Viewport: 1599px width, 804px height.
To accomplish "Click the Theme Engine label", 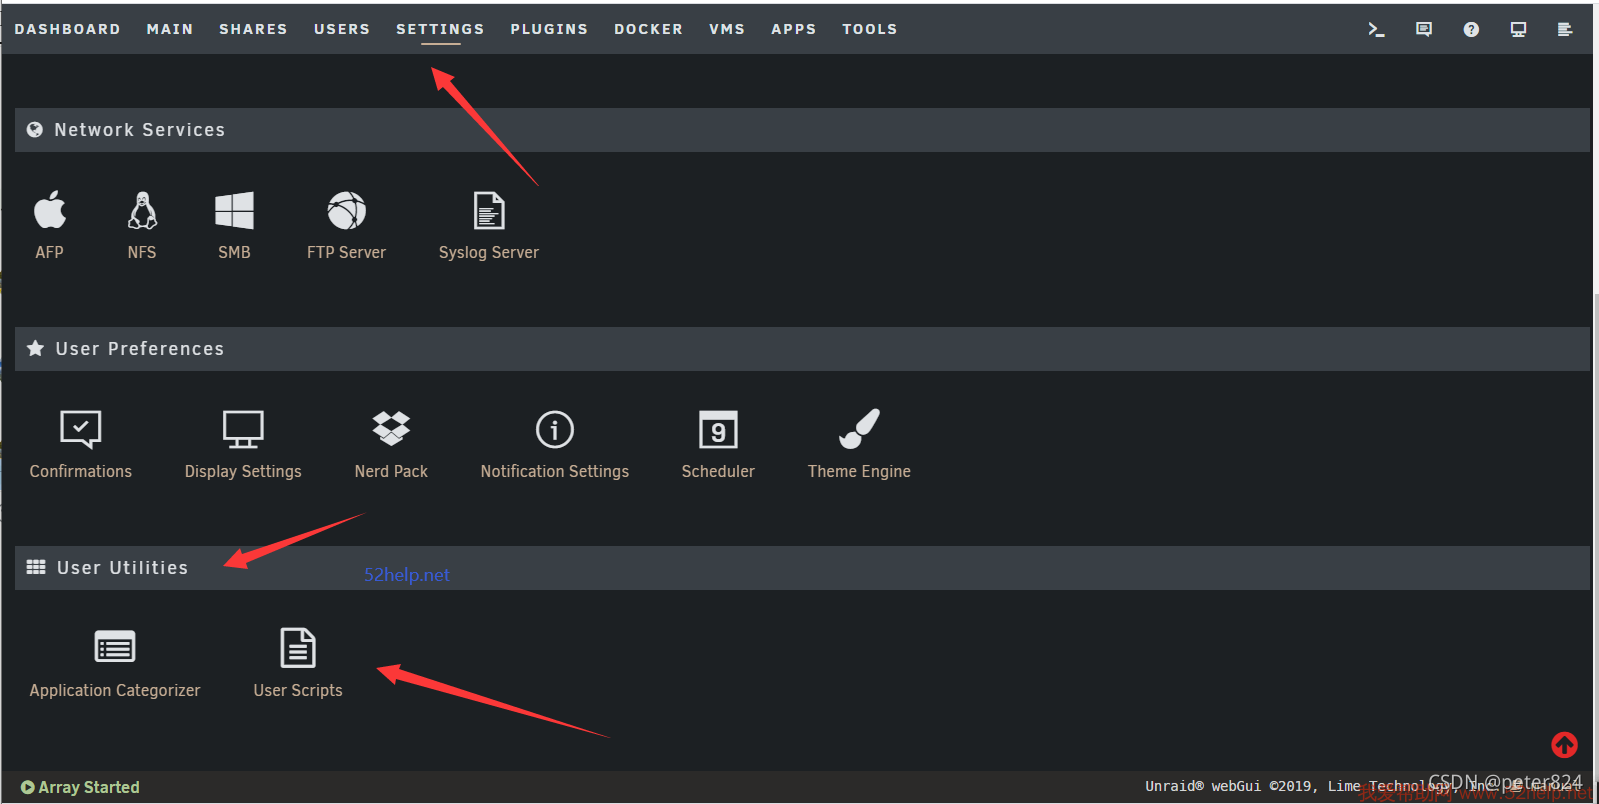I will coord(859,472).
